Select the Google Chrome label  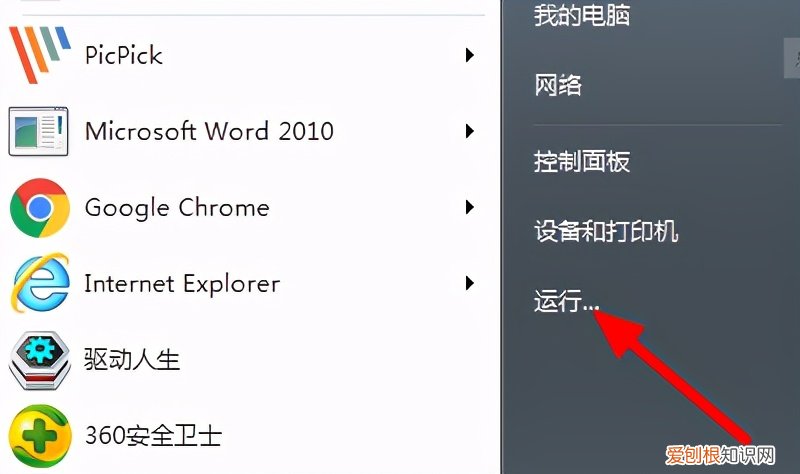(177, 208)
